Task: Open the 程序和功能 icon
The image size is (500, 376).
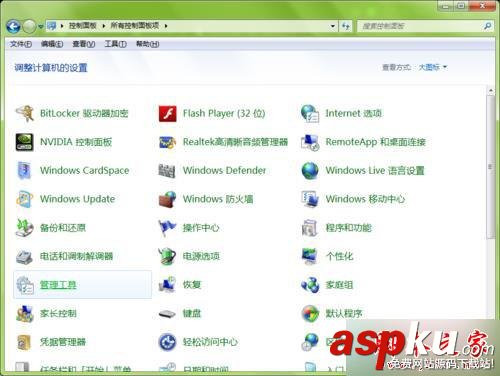Action: click(310, 228)
